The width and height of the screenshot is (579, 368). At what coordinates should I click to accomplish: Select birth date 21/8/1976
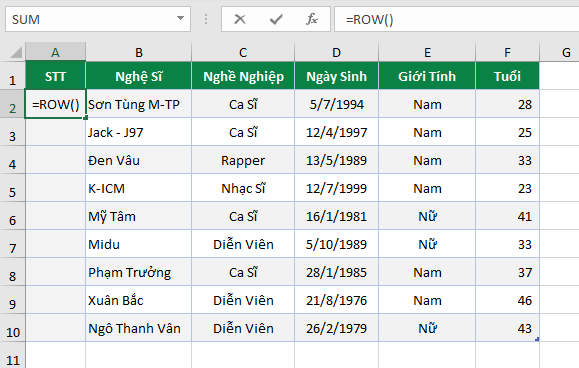click(336, 300)
